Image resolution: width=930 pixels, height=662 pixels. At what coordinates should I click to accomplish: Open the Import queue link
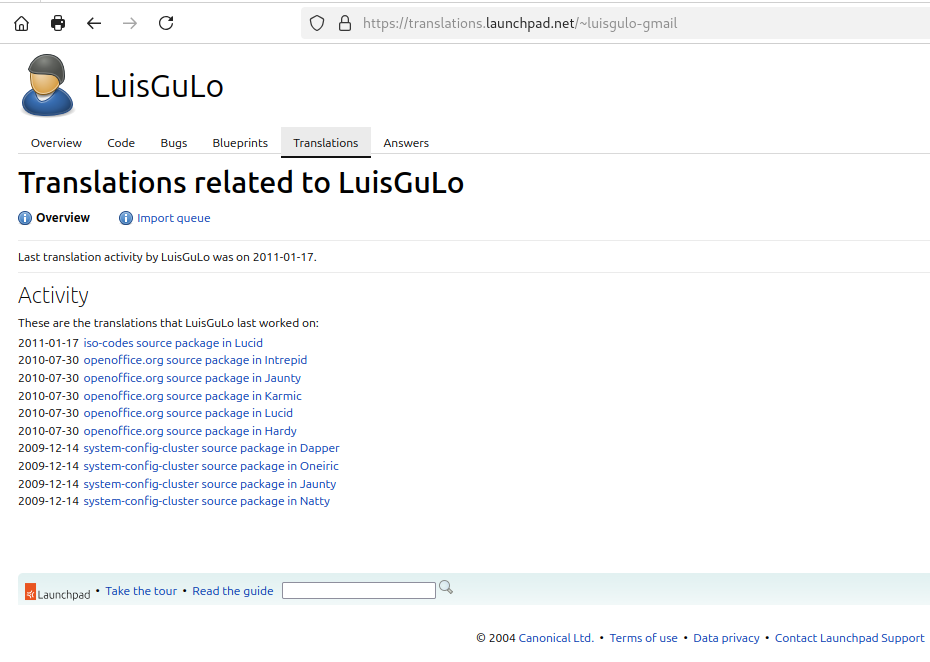click(174, 218)
